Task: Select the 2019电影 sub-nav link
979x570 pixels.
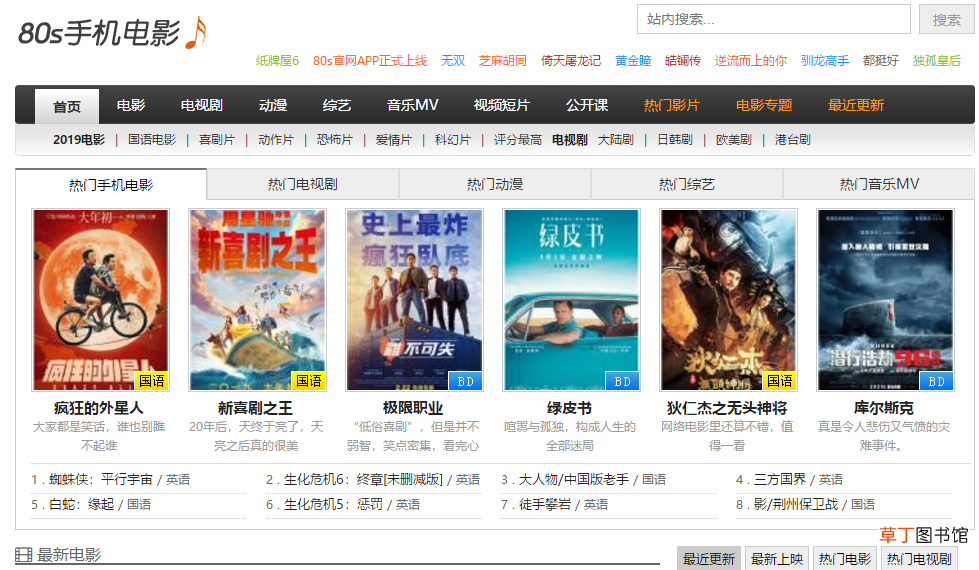Action: click(x=79, y=140)
